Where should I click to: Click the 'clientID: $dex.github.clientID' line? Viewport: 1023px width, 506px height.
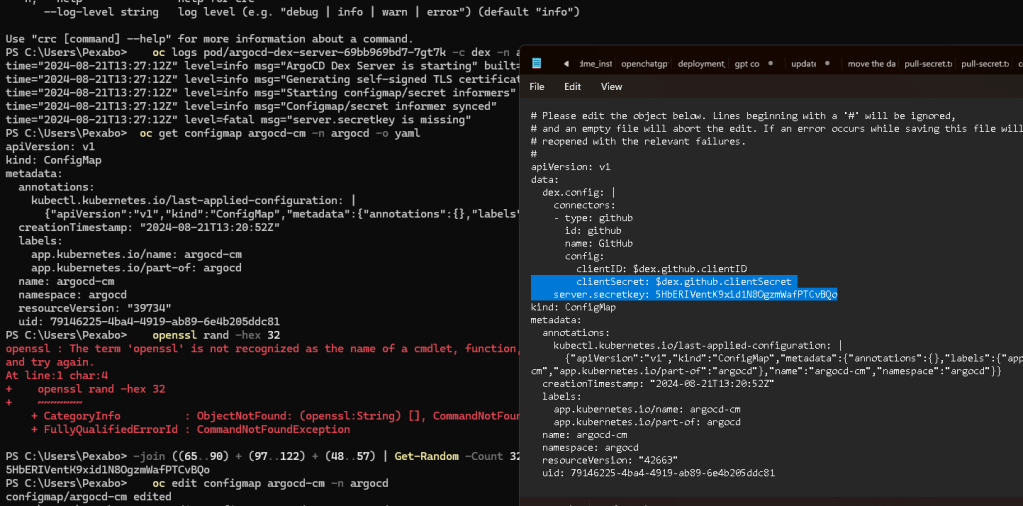662,269
